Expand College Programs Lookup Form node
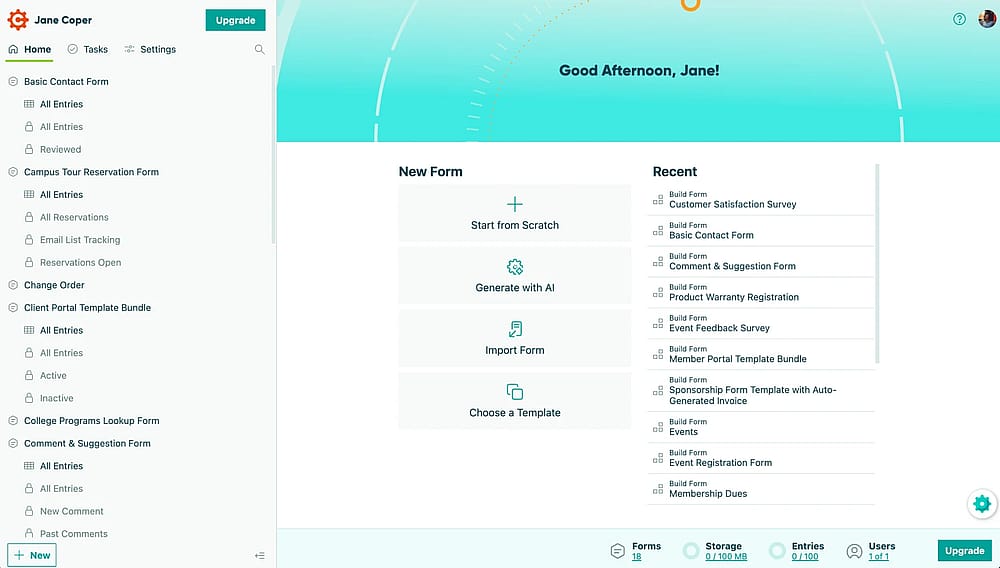Screen dimensions: 1000x568 [13, 421]
